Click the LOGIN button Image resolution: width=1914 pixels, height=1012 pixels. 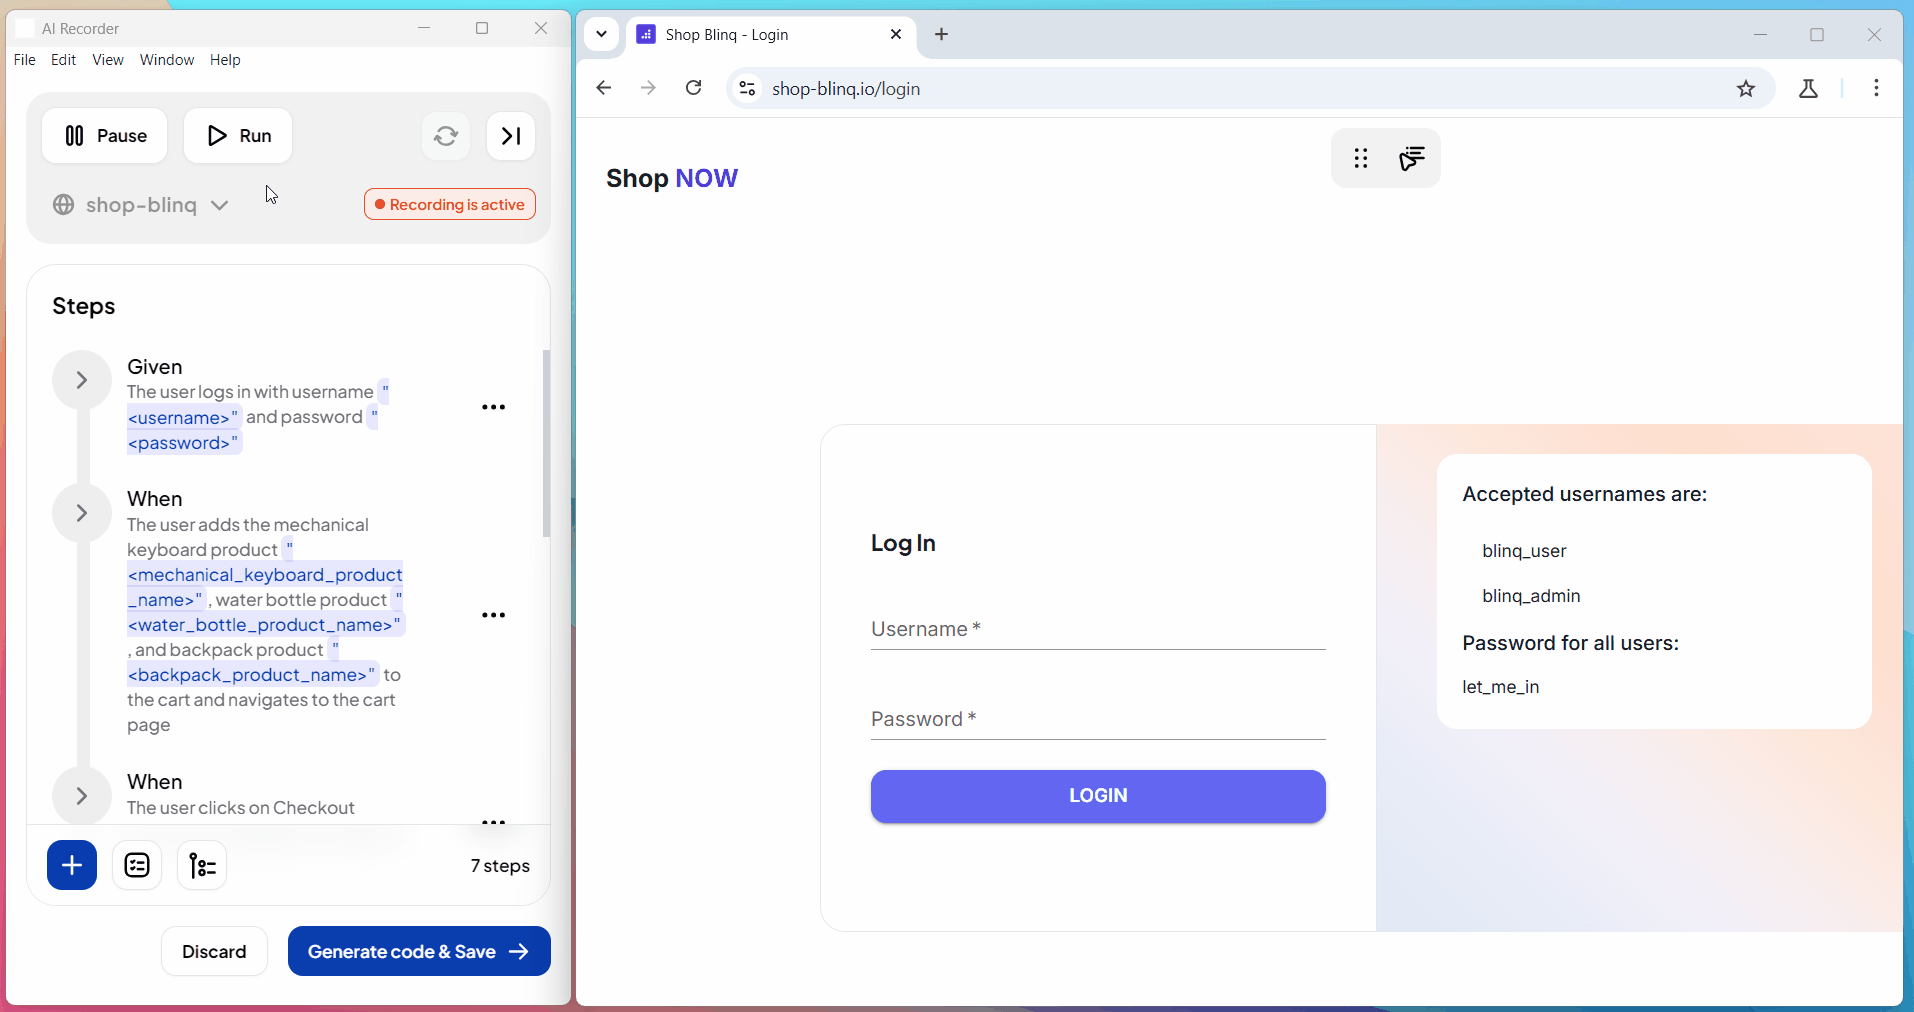pos(1098,796)
